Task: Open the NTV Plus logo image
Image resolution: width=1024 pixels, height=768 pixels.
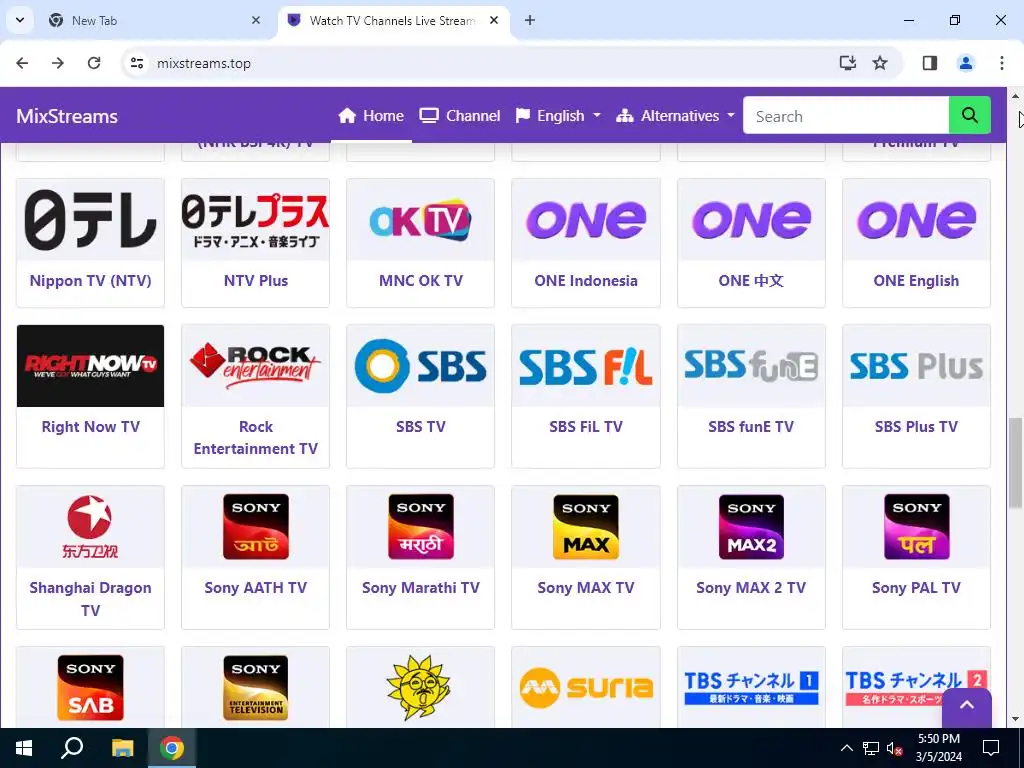Action: point(255,219)
